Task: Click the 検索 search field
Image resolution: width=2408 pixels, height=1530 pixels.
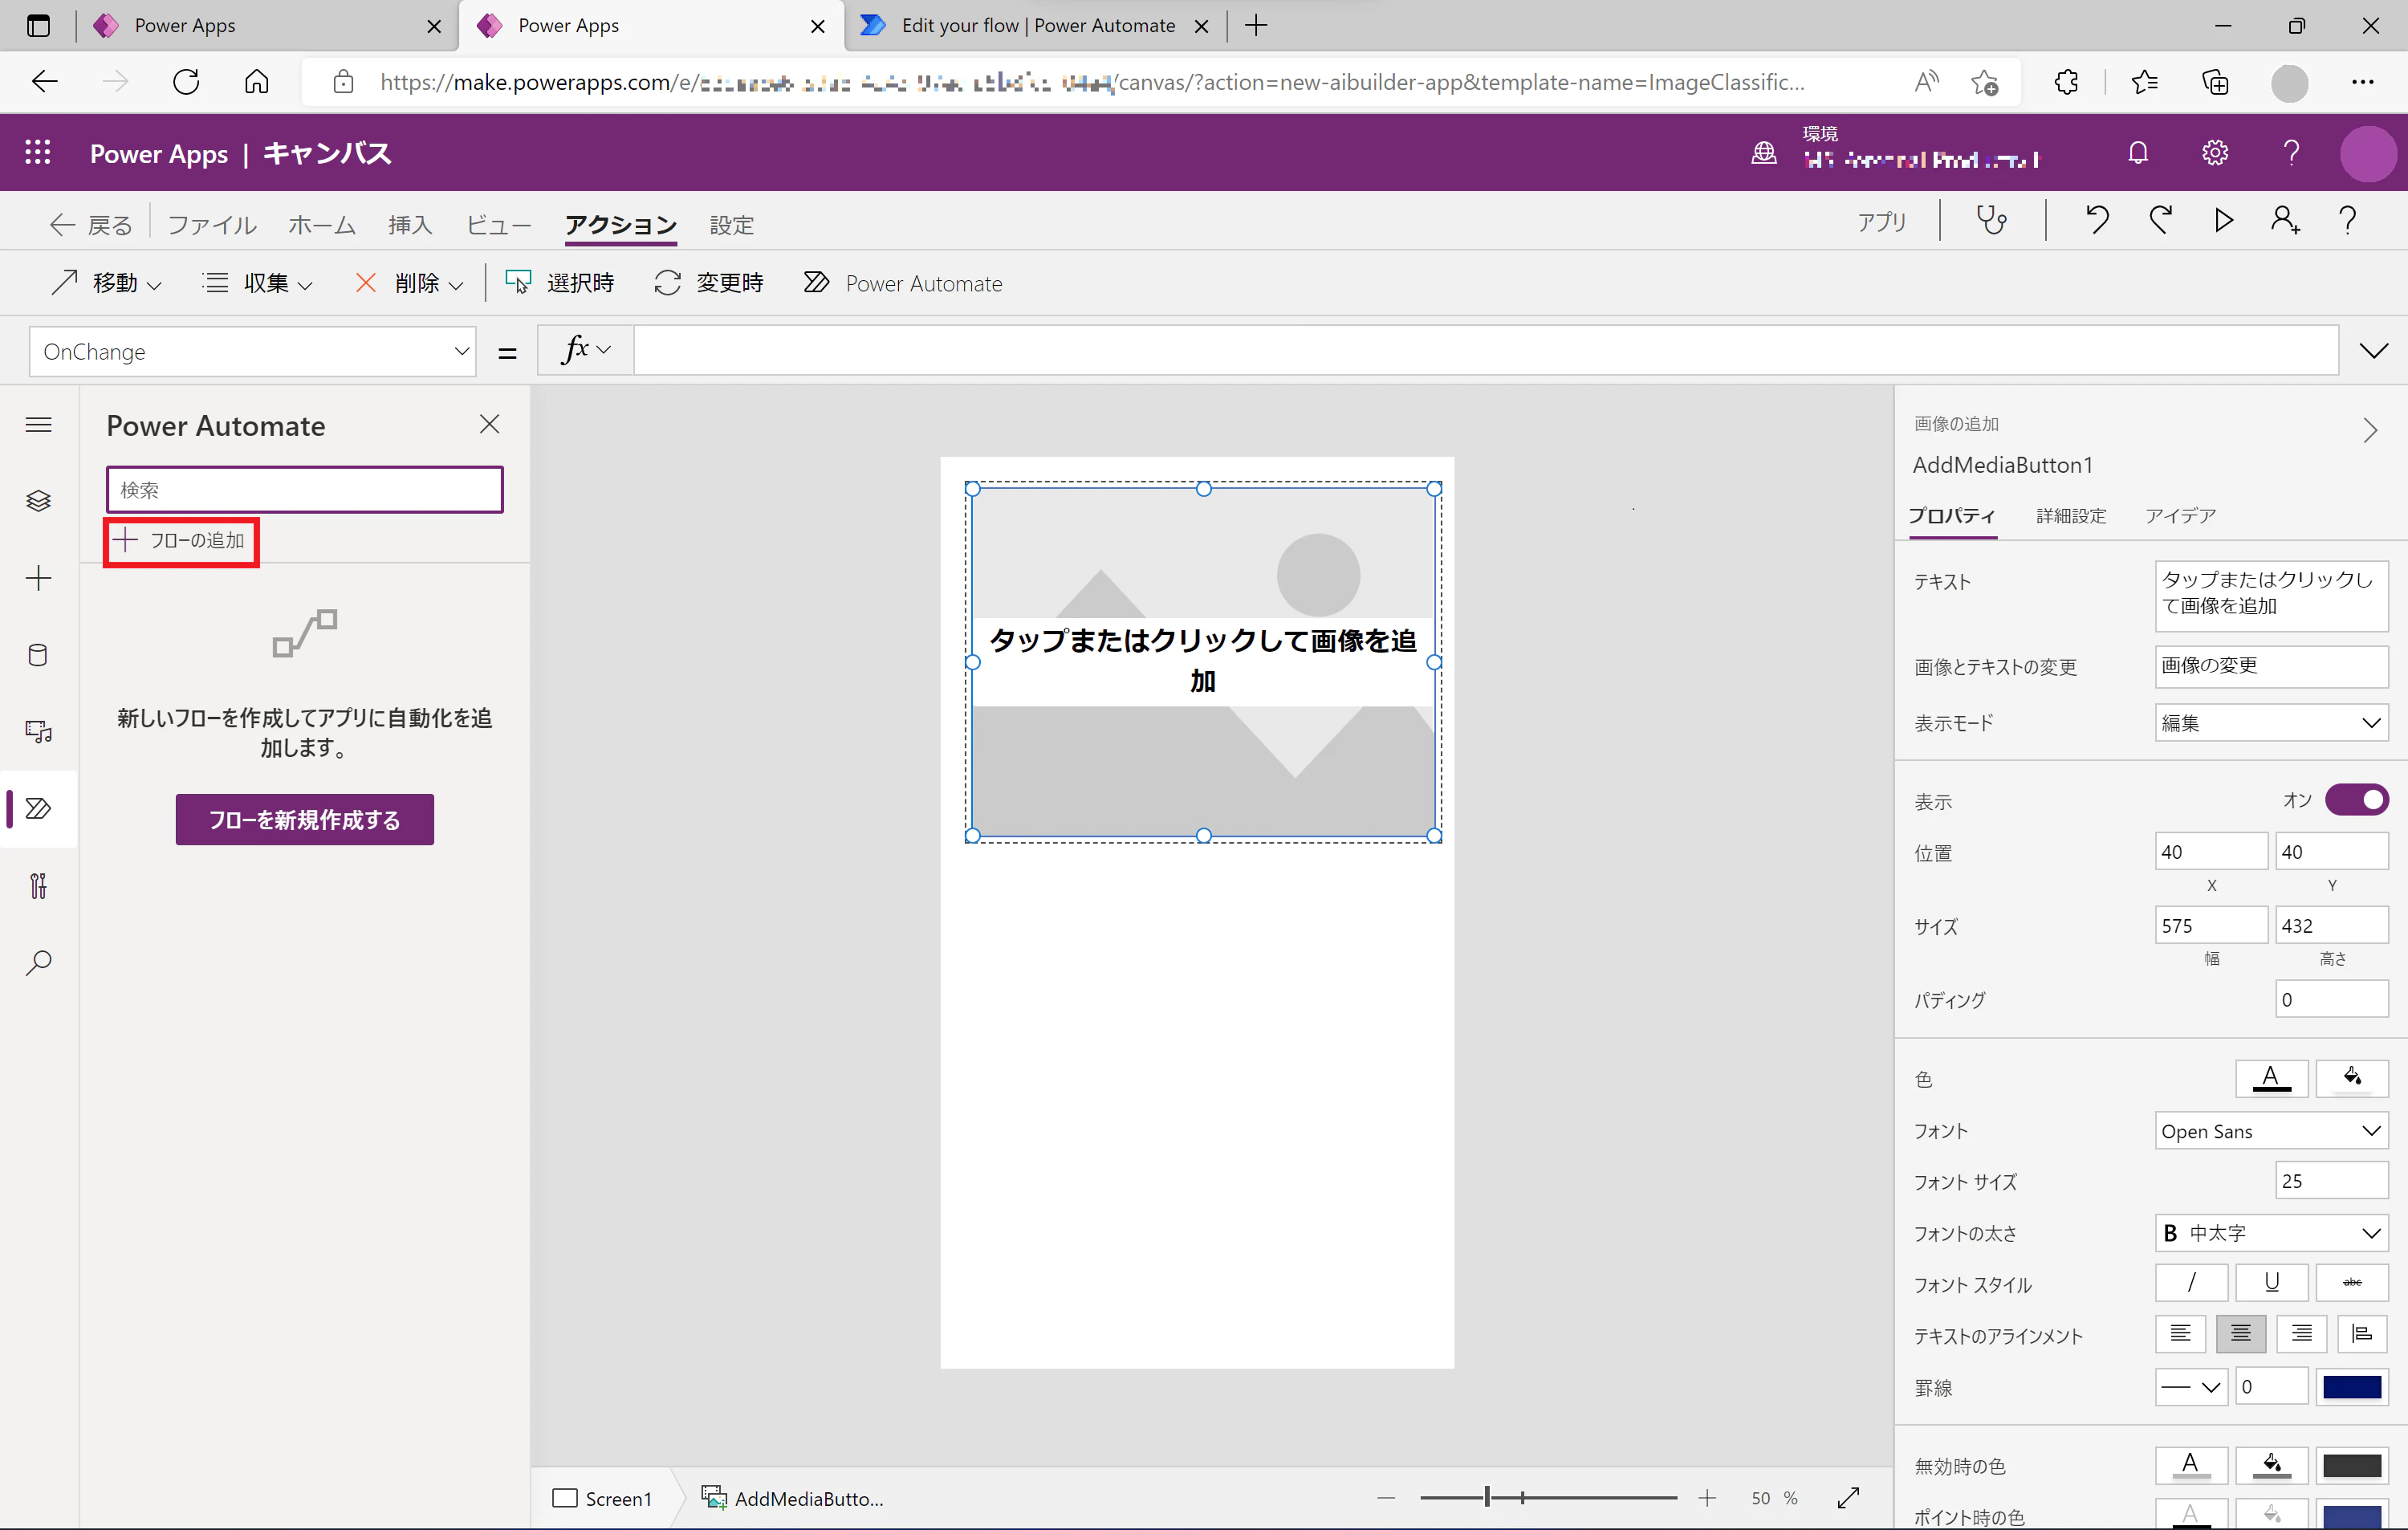Action: coord(305,490)
